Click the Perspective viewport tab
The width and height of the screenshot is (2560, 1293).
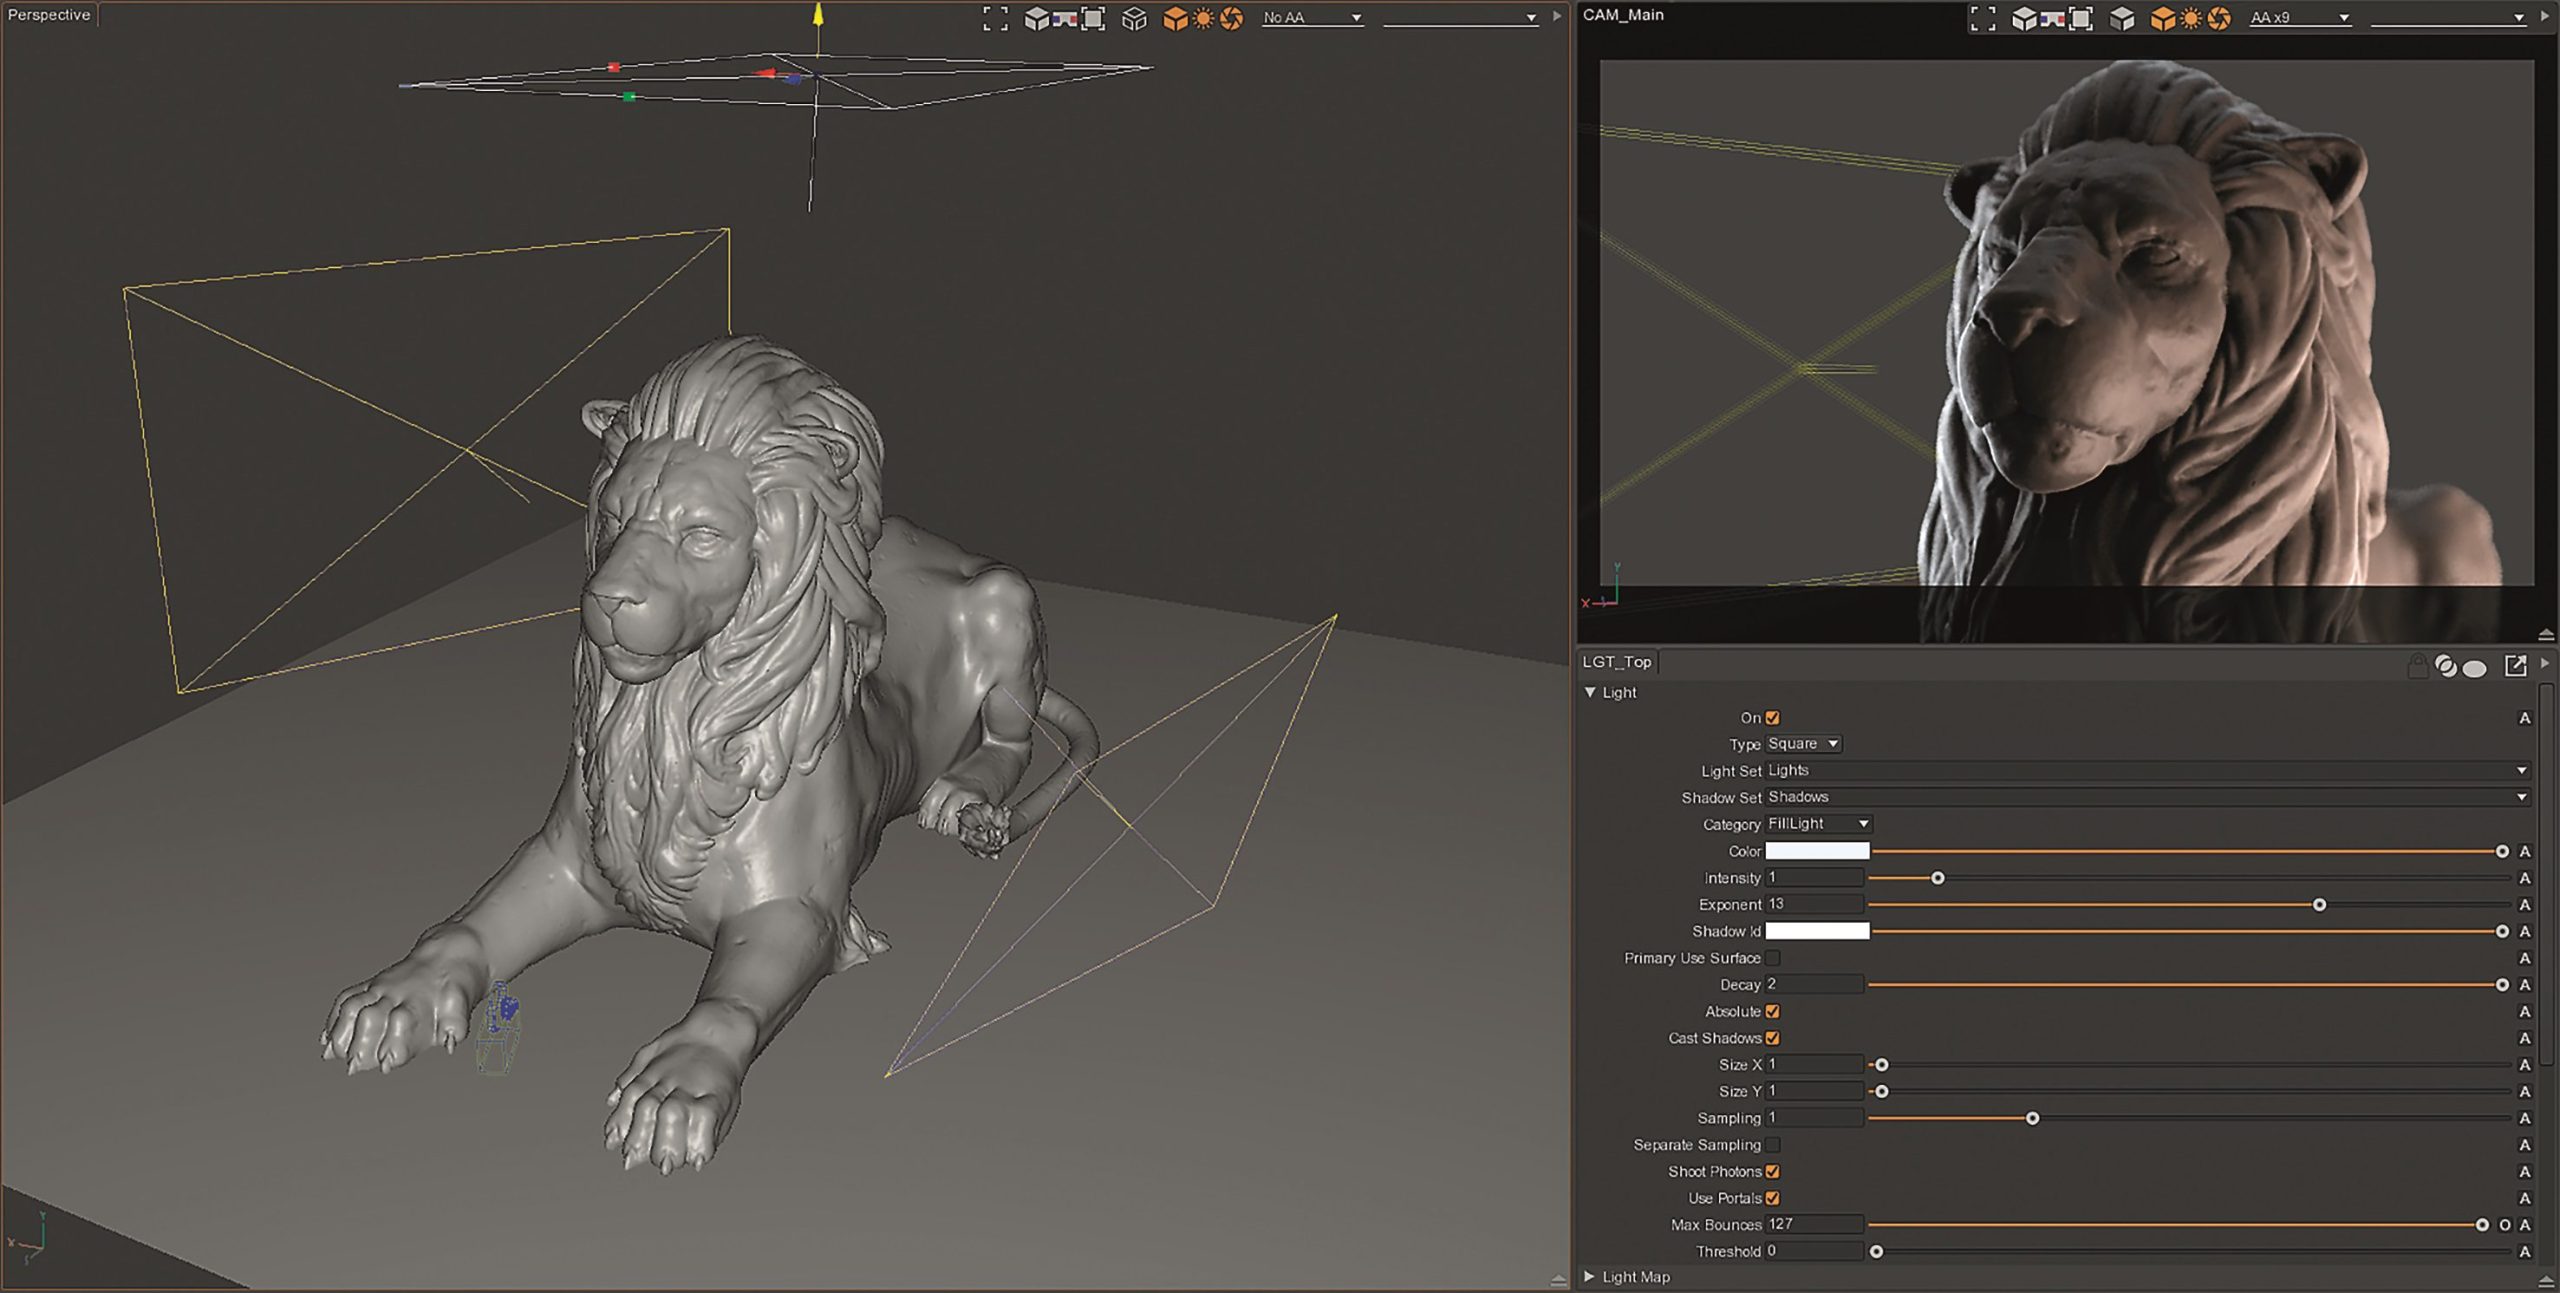point(49,15)
